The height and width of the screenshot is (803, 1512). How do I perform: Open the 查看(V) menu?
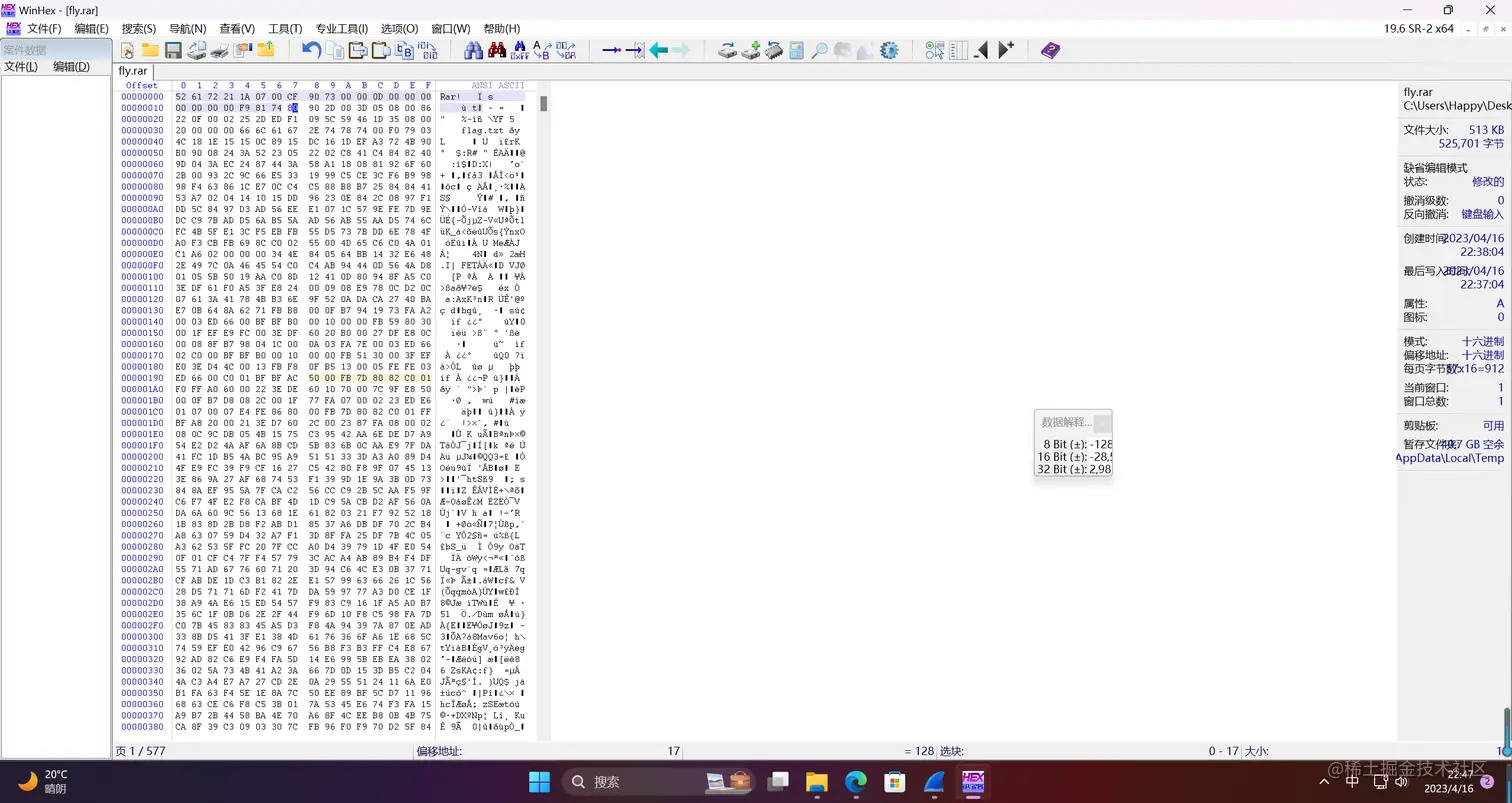(237, 29)
